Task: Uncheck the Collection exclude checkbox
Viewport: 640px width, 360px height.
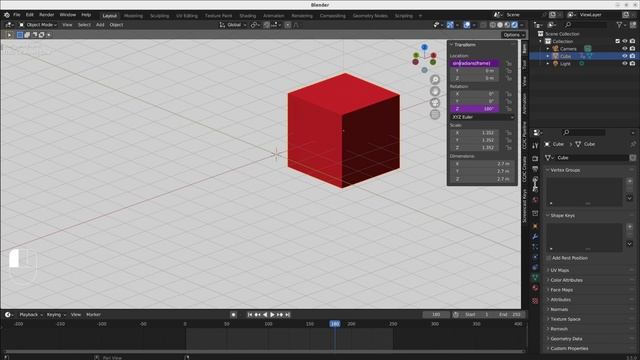Action: (618, 41)
